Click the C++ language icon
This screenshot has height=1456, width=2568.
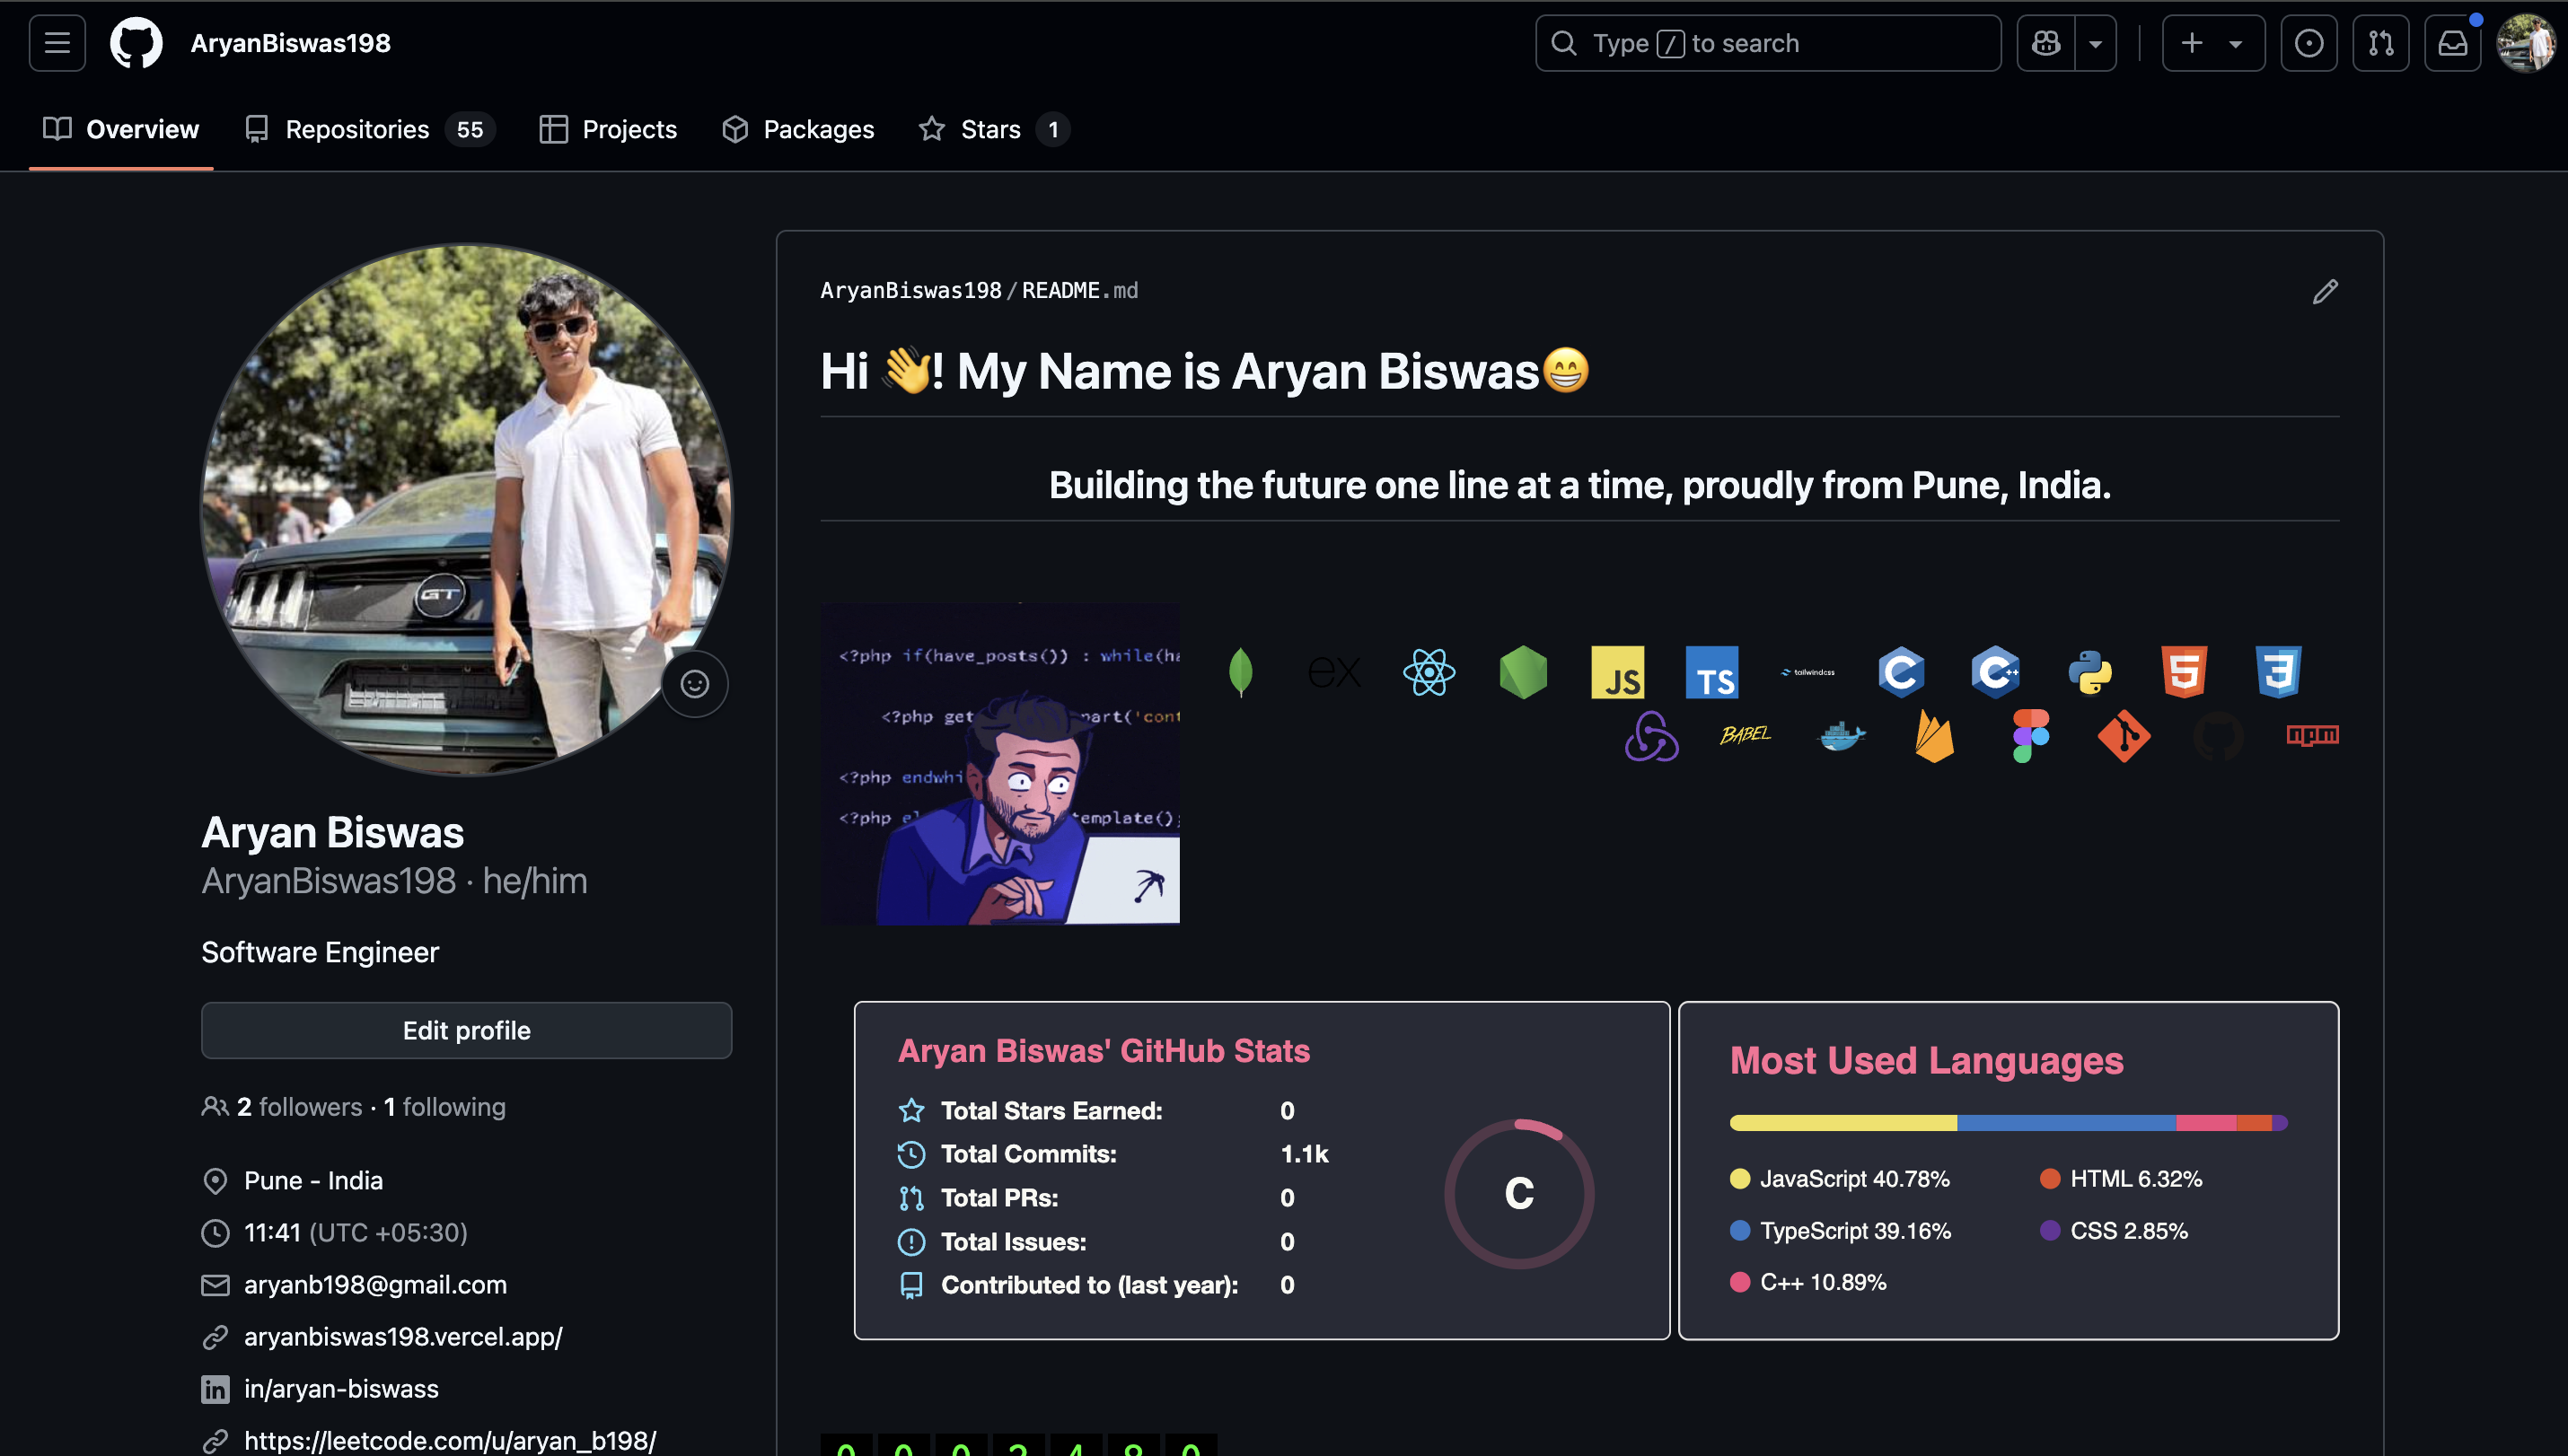point(1995,671)
